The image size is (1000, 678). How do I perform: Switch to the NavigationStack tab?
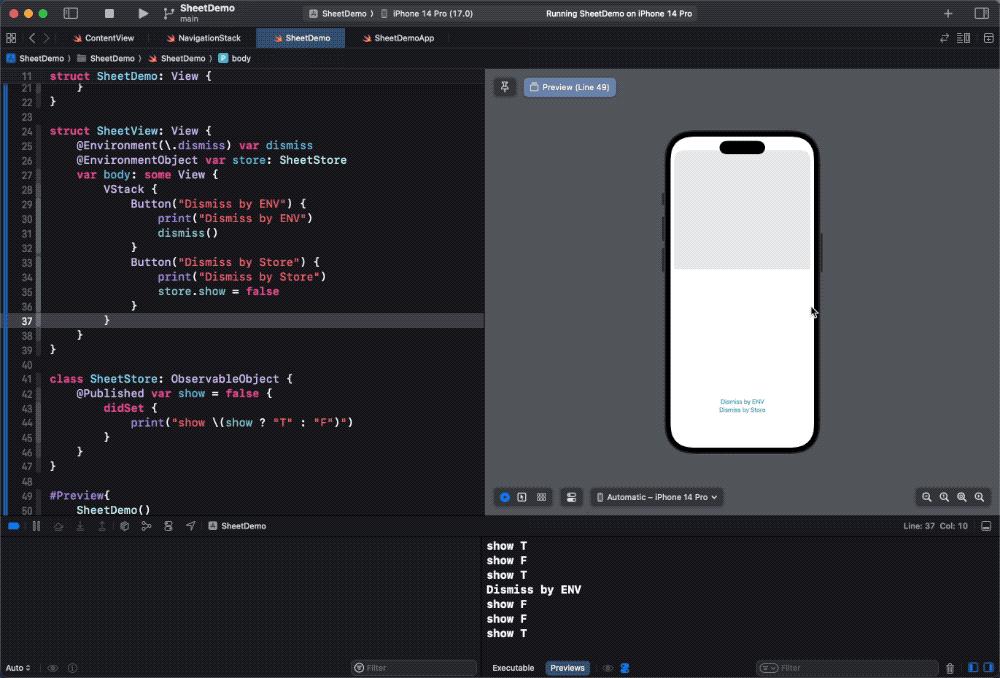pos(203,37)
